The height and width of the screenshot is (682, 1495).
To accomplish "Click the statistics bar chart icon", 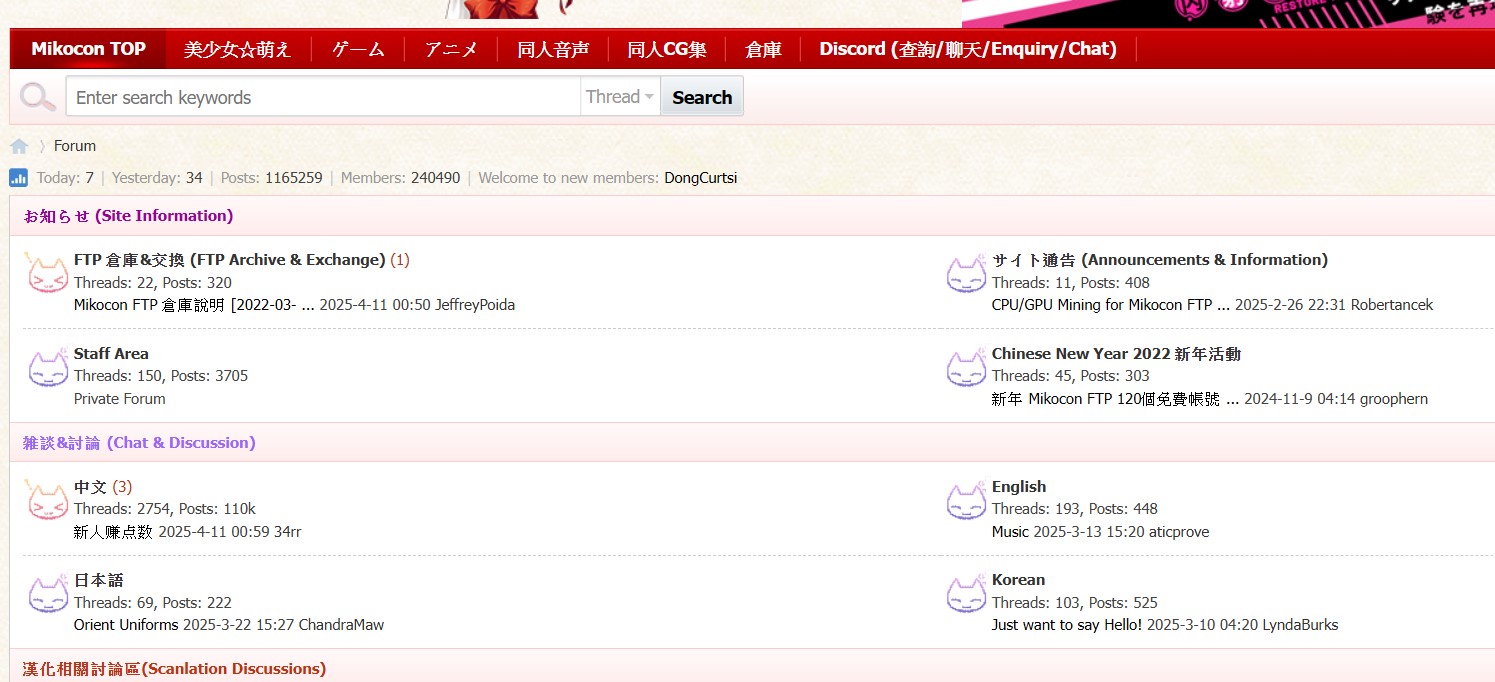I will tap(19, 178).
